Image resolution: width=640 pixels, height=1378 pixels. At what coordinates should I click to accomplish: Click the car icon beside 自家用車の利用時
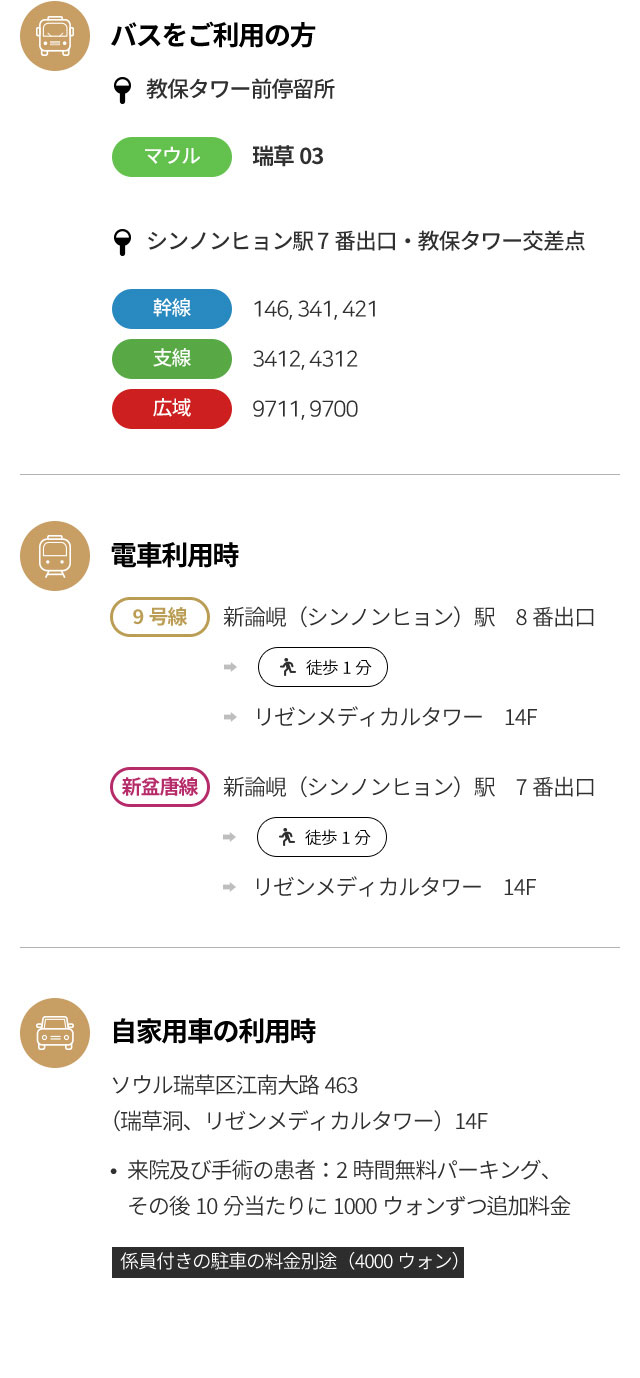coord(55,1033)
